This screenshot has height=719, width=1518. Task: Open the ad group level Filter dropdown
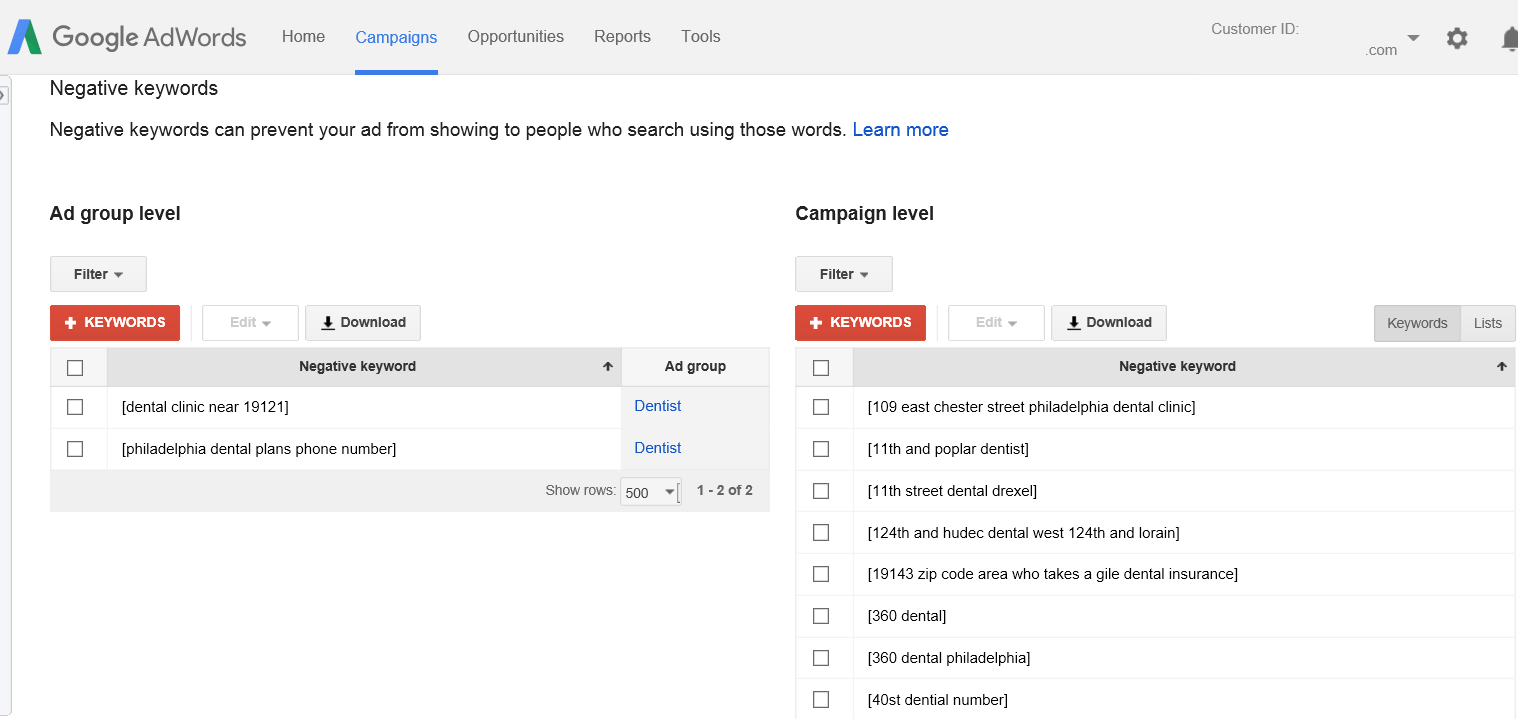pyautogui.click(x=98, y=274)
